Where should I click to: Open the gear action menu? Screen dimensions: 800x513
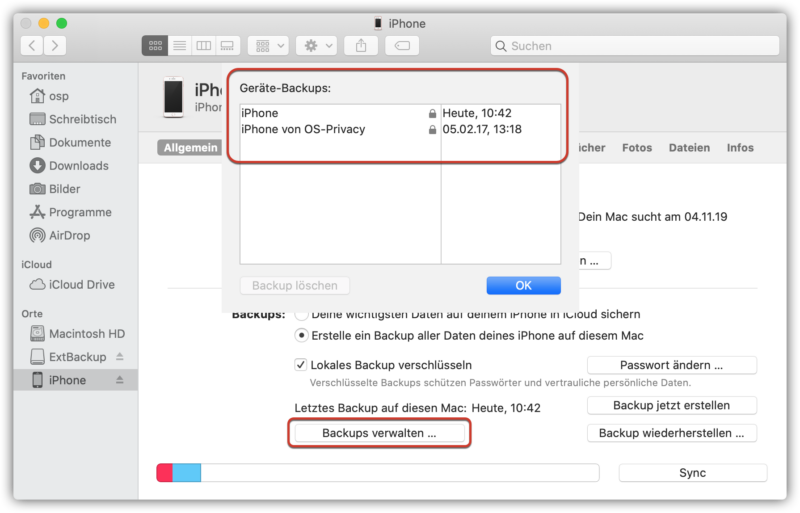coord(316,46)
